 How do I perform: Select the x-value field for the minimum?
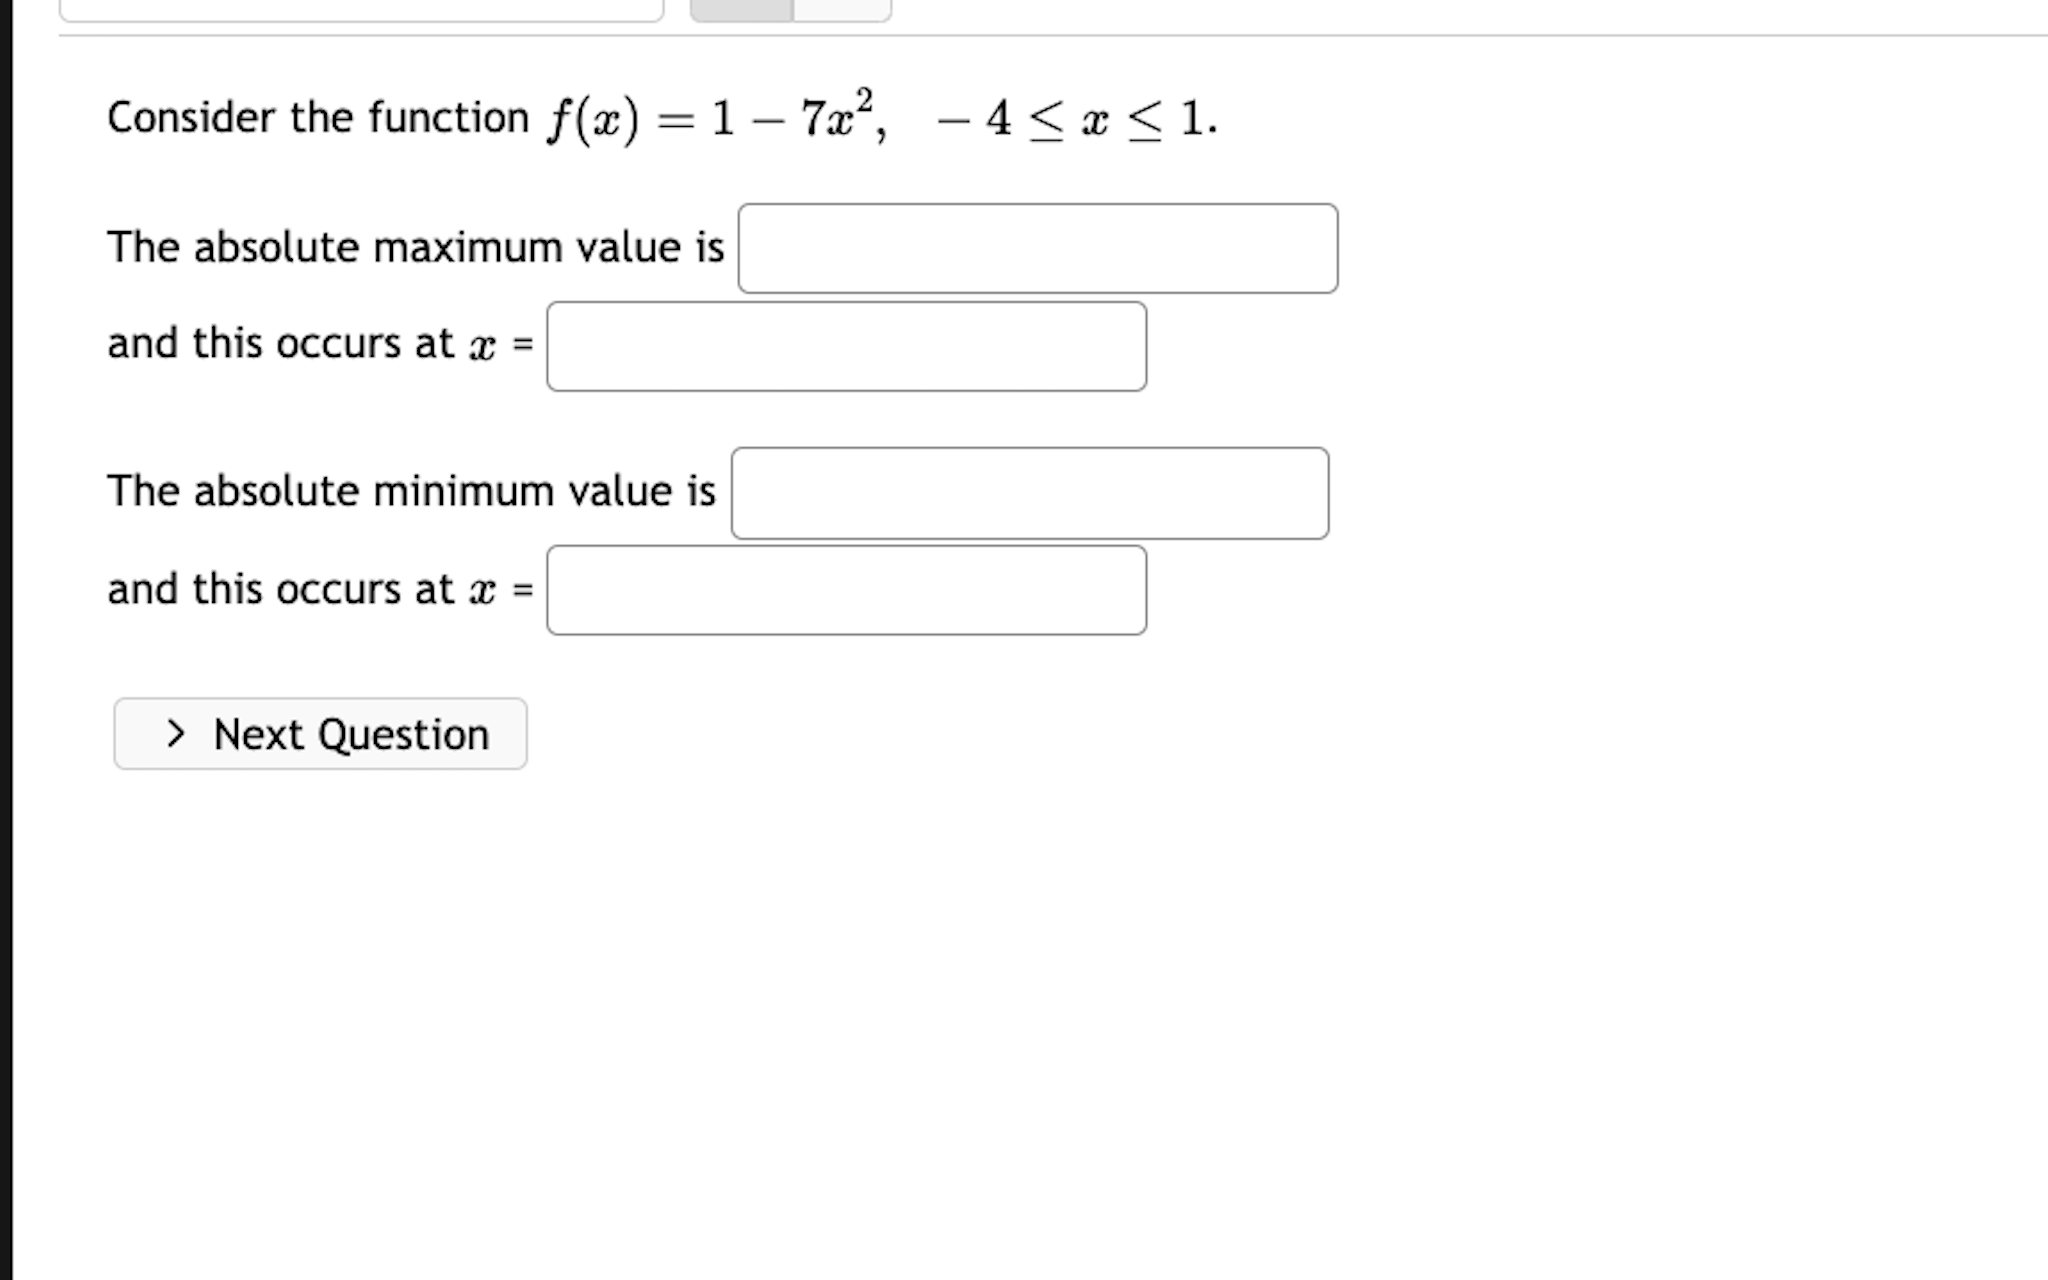[845, 591]
